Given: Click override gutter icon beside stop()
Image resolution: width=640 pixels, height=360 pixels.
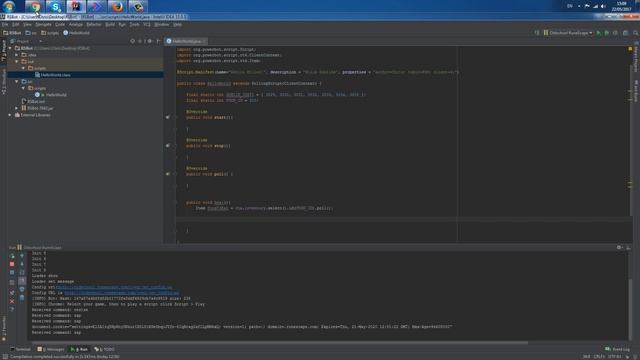Looking at the screenshot, I should [167, 145].
